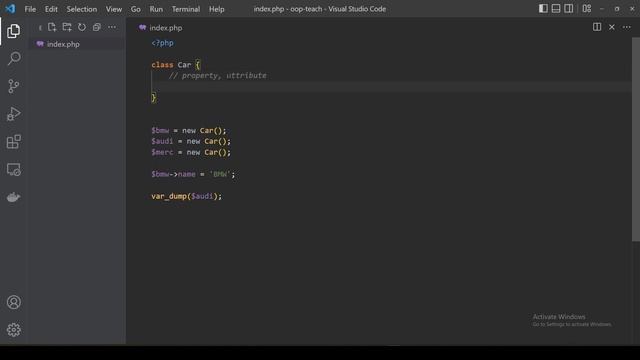640x360 pixels.
Task: Open the Source Control view
Action: (13, 86)
